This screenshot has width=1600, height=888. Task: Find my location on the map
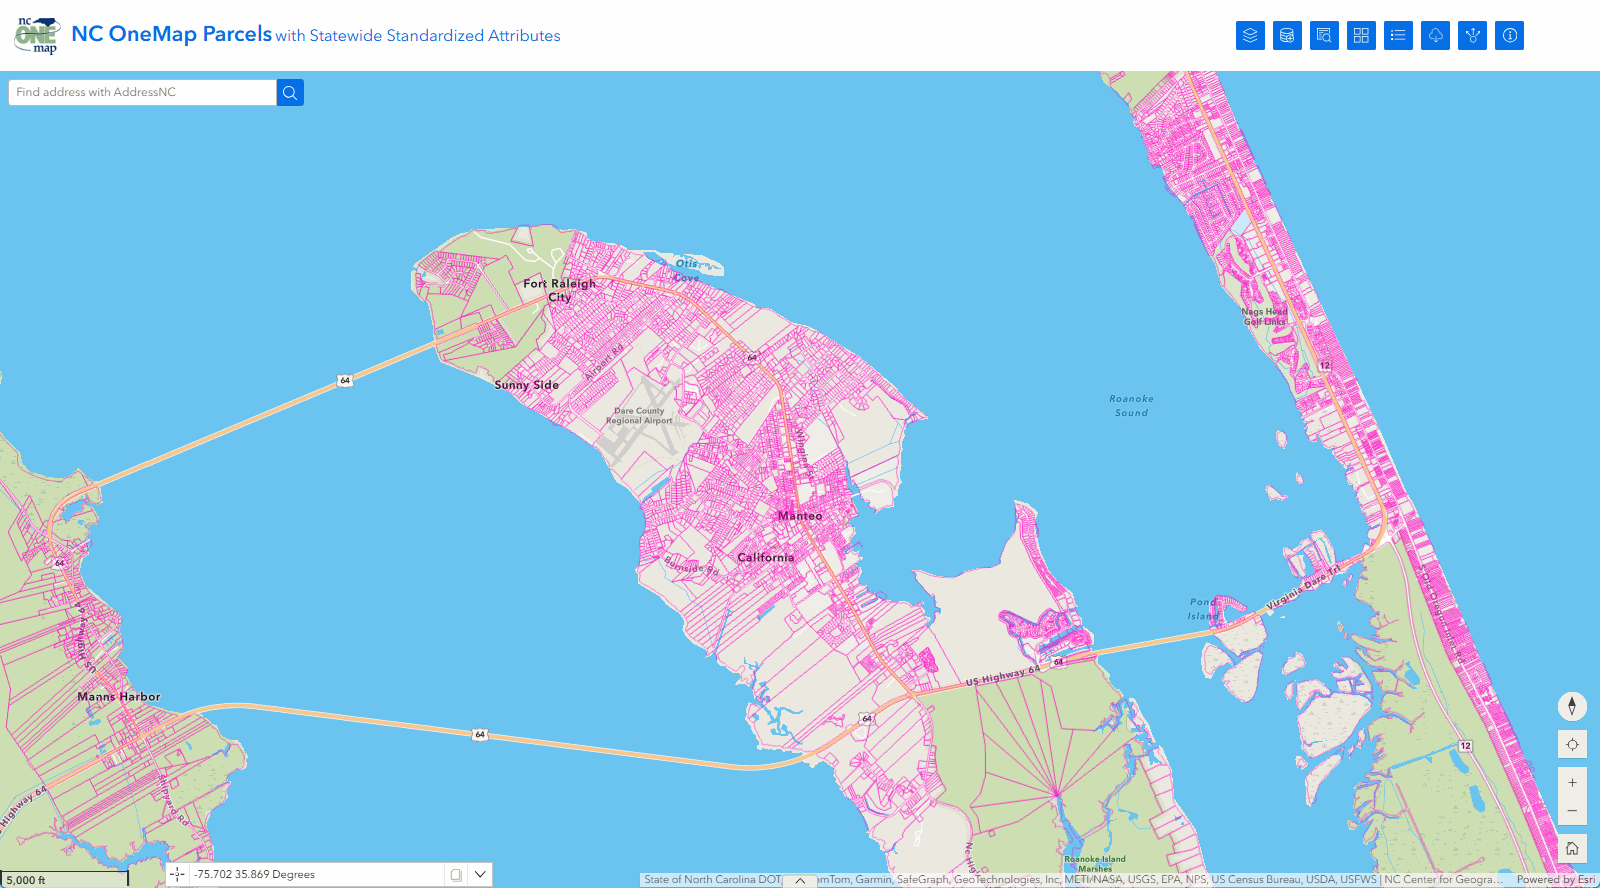click(x=1572, y=745)
